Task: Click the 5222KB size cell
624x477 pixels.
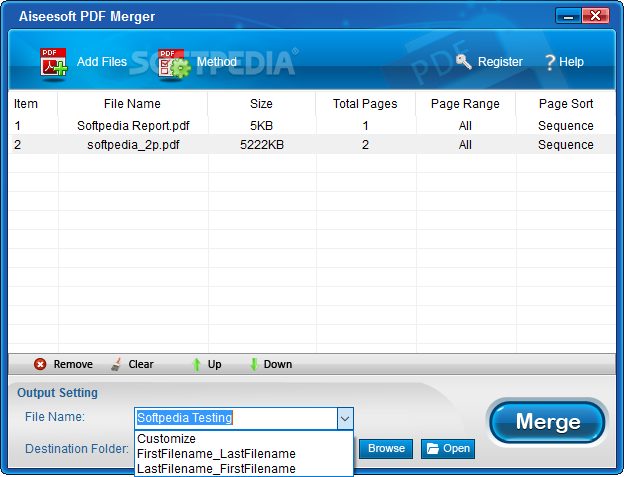Action: tap(262, 144)
